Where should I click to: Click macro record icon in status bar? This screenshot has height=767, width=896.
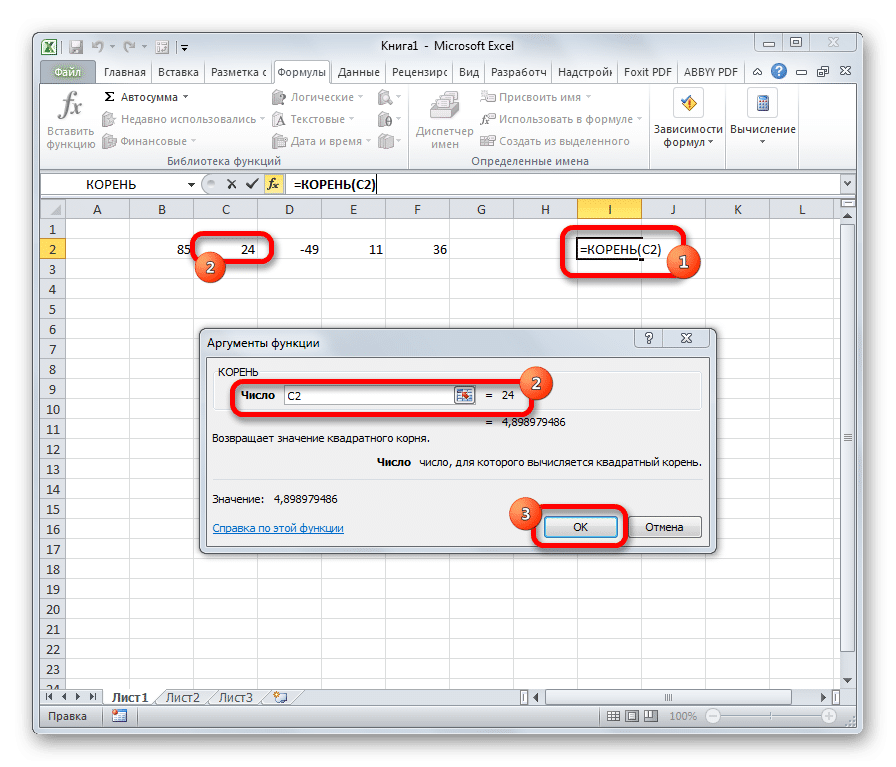tap(119, 716)
